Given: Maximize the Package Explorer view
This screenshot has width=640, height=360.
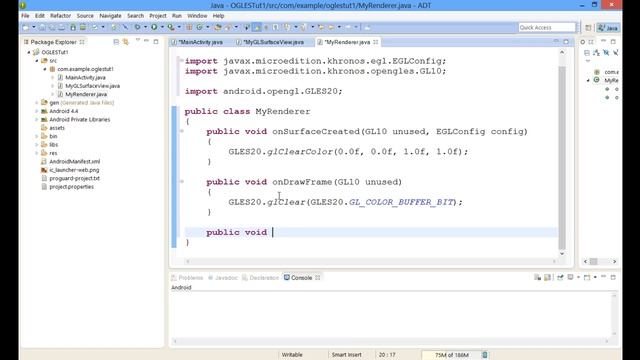Looking at the screenshot, I should pyautogui.click(x=156, y=42).
